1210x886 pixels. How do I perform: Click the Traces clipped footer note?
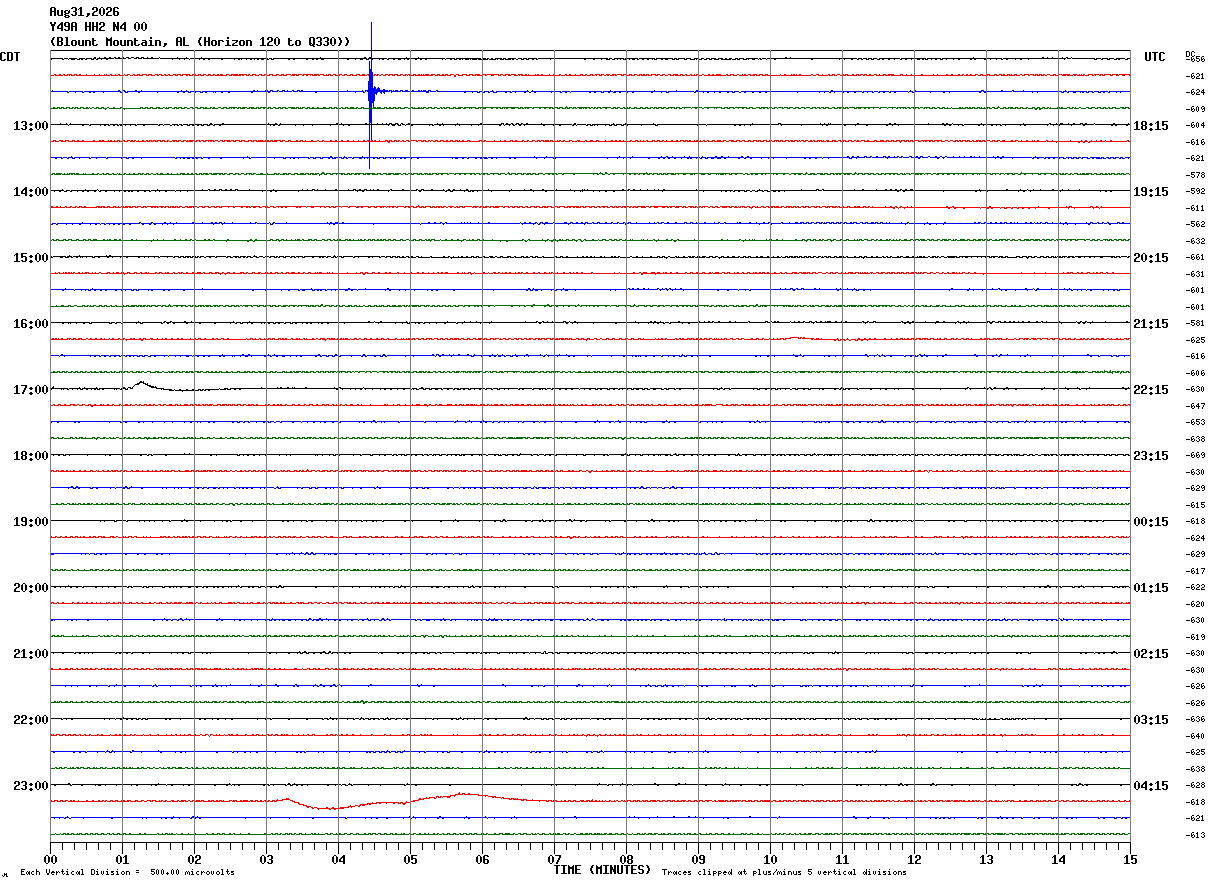click(x=784, y=872)
